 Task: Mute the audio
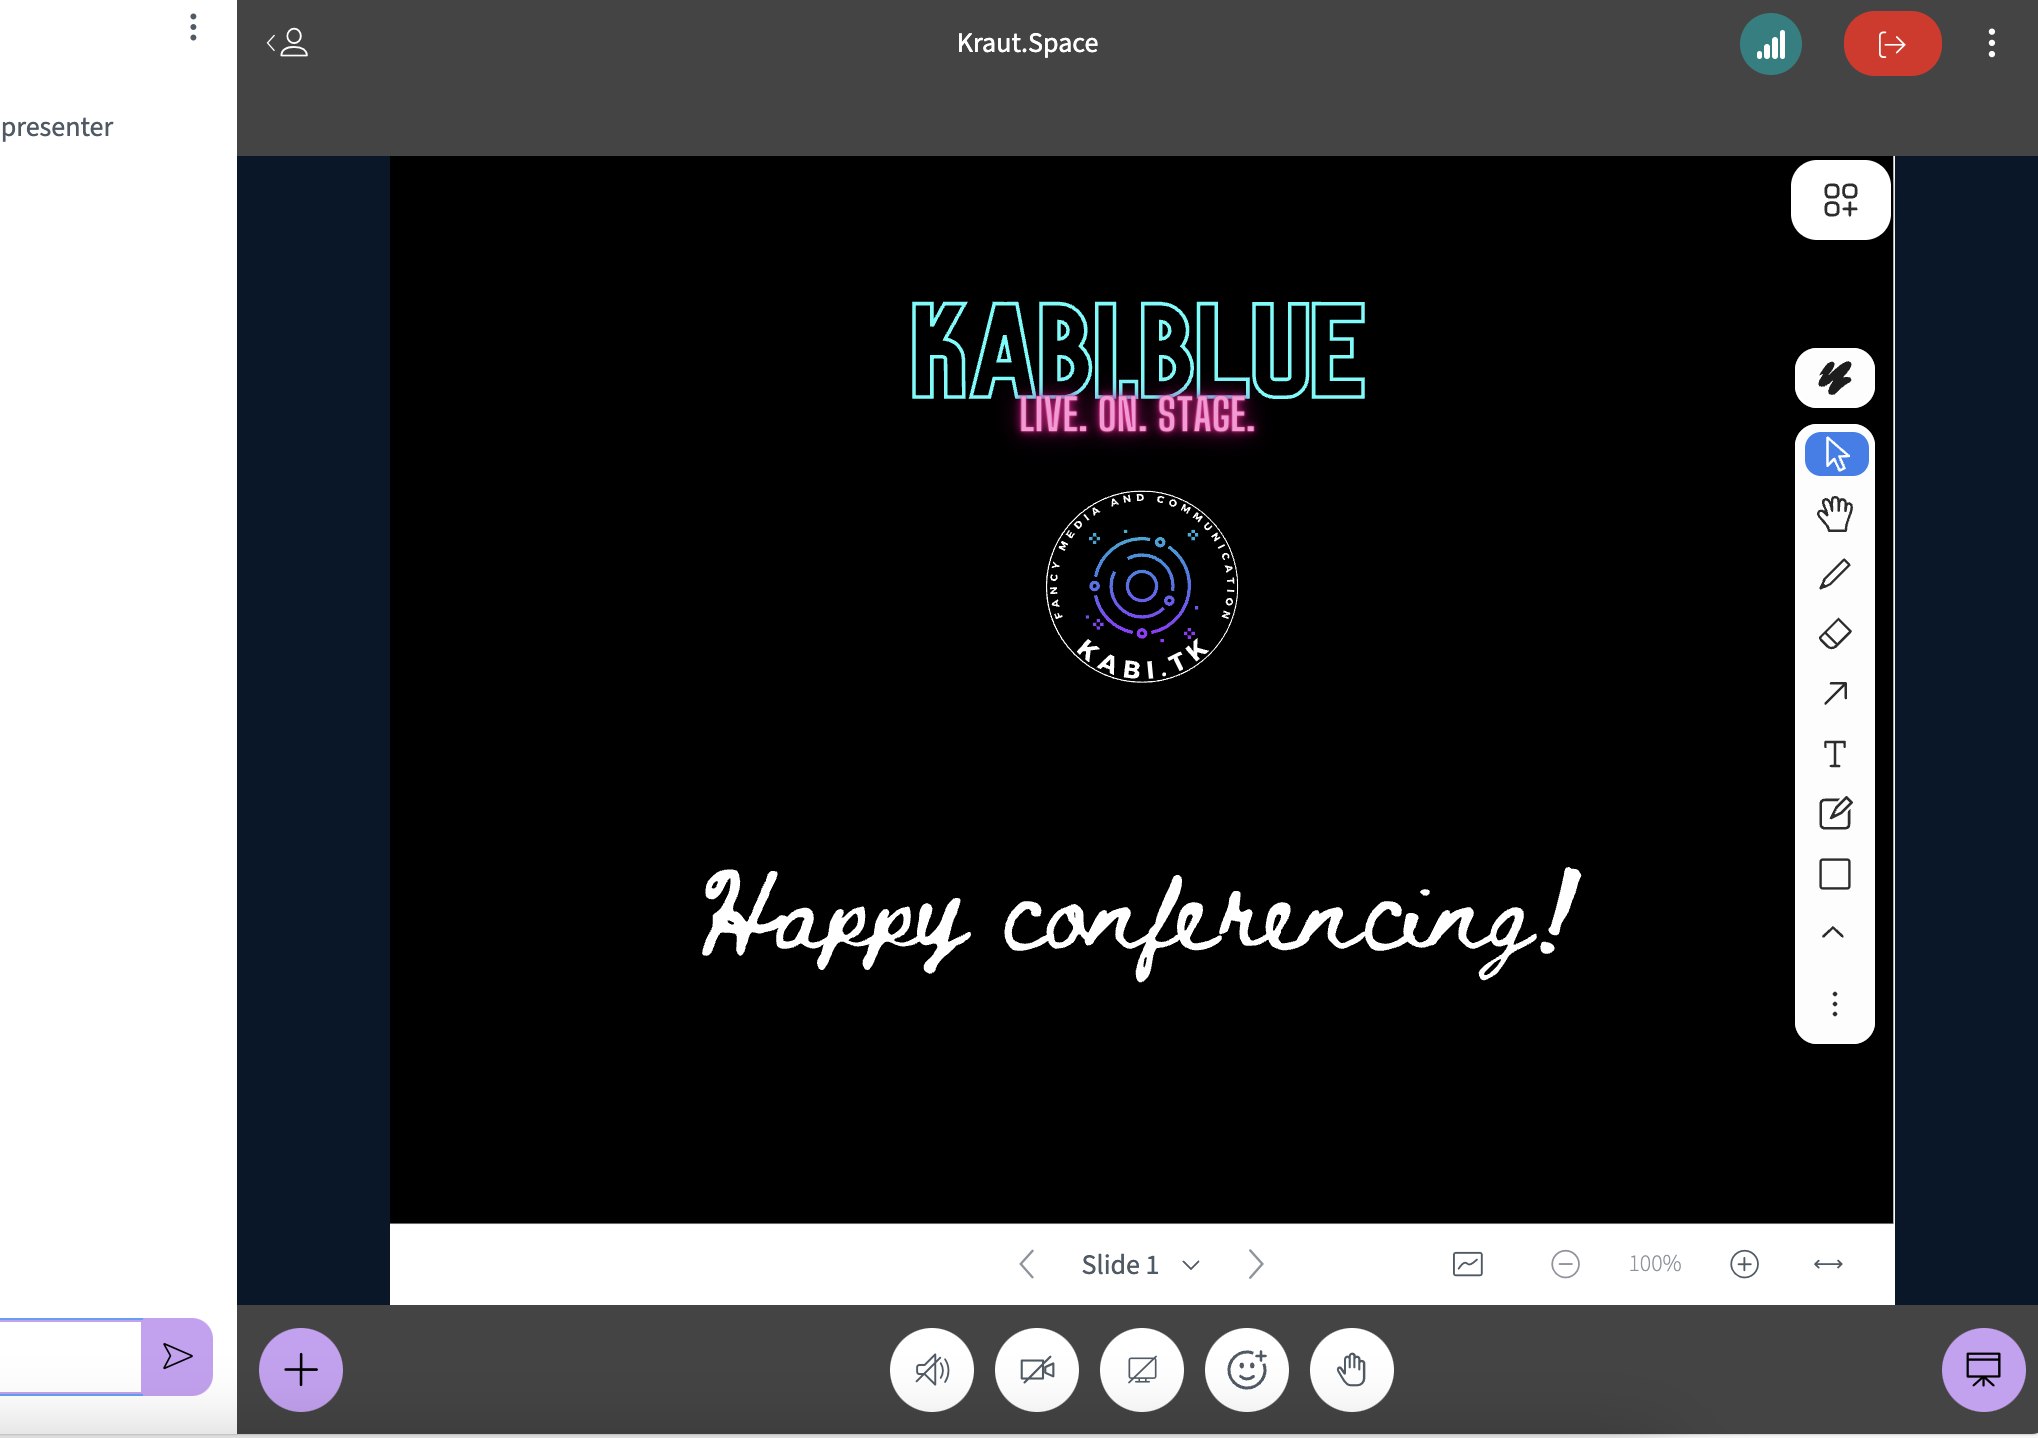tap(931, 1370)
